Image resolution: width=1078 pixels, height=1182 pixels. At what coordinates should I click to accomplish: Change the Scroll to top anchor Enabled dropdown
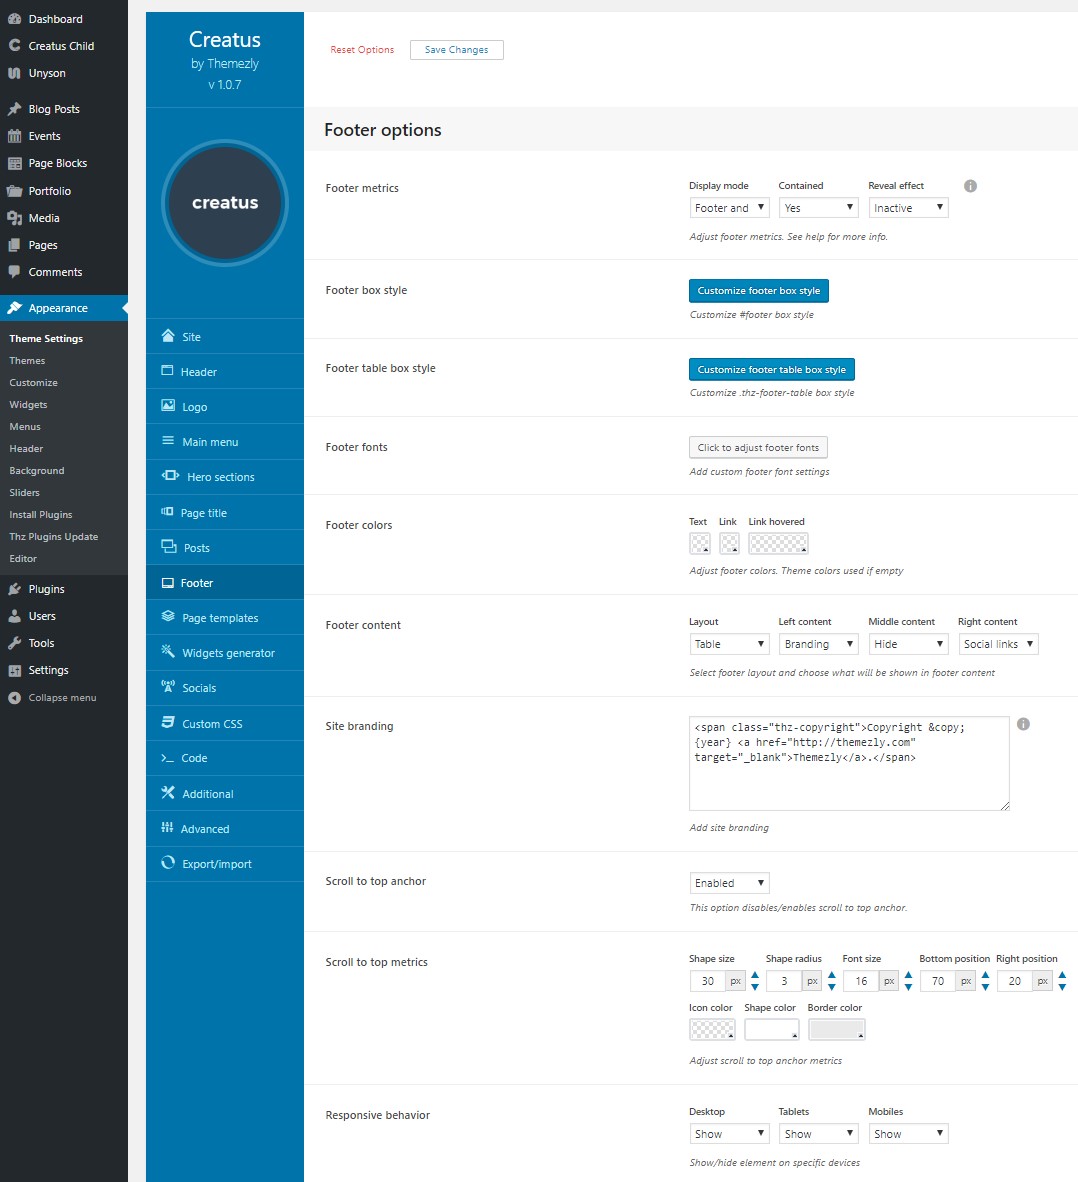tap(729, 883)
